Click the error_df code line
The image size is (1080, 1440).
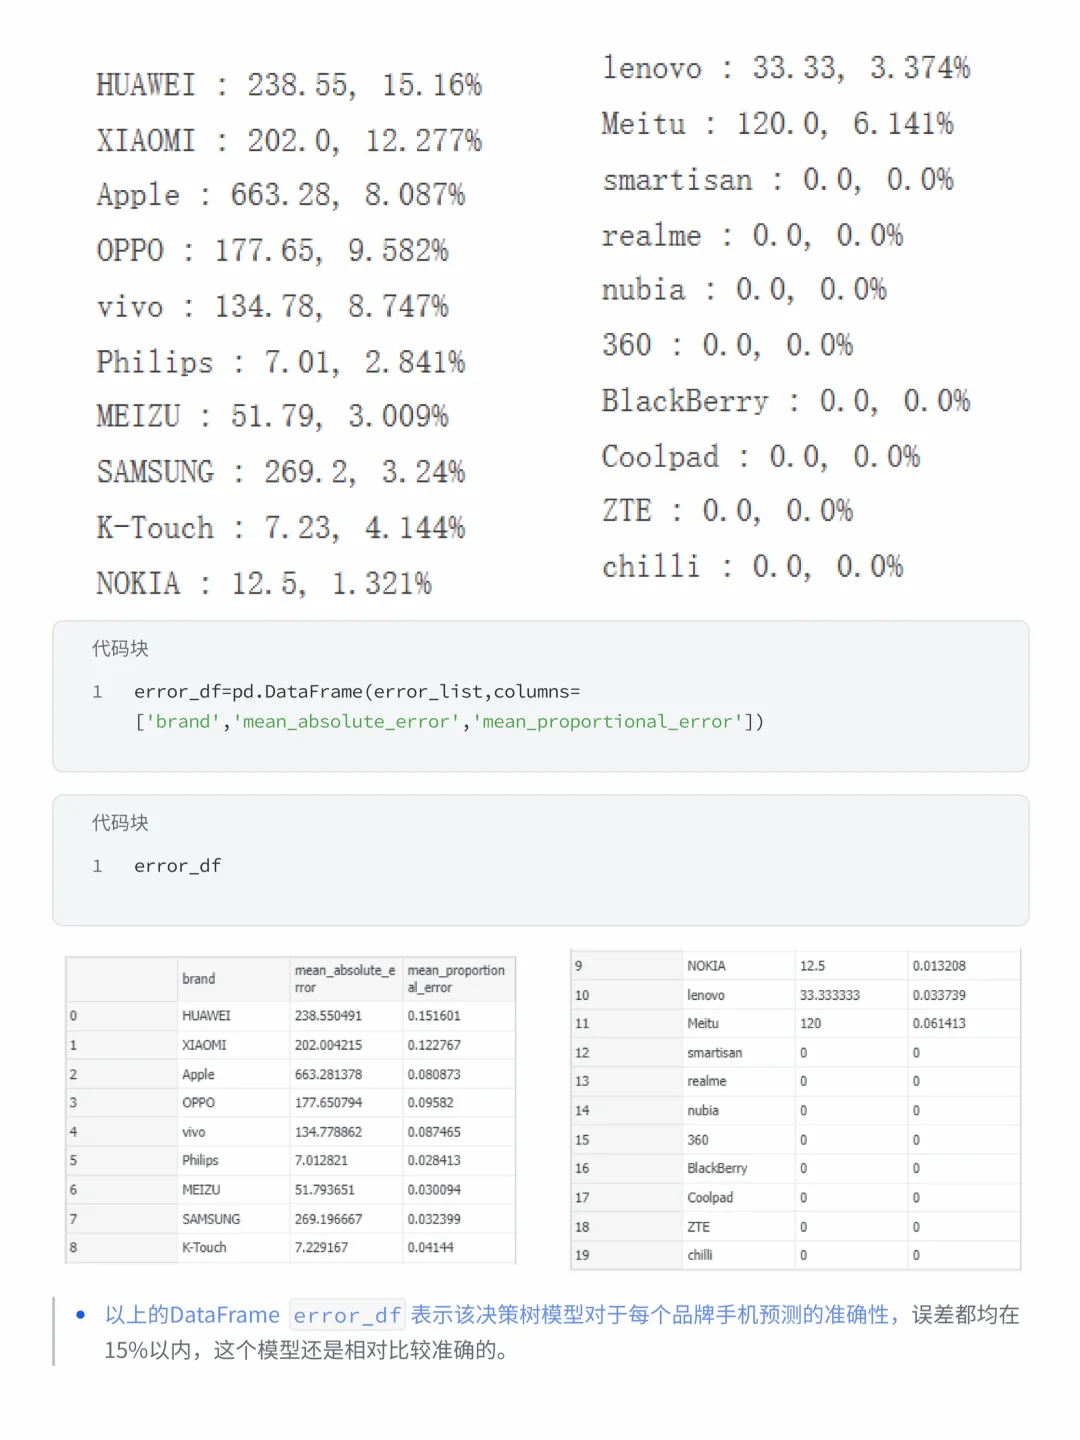(x=177, y=866)
